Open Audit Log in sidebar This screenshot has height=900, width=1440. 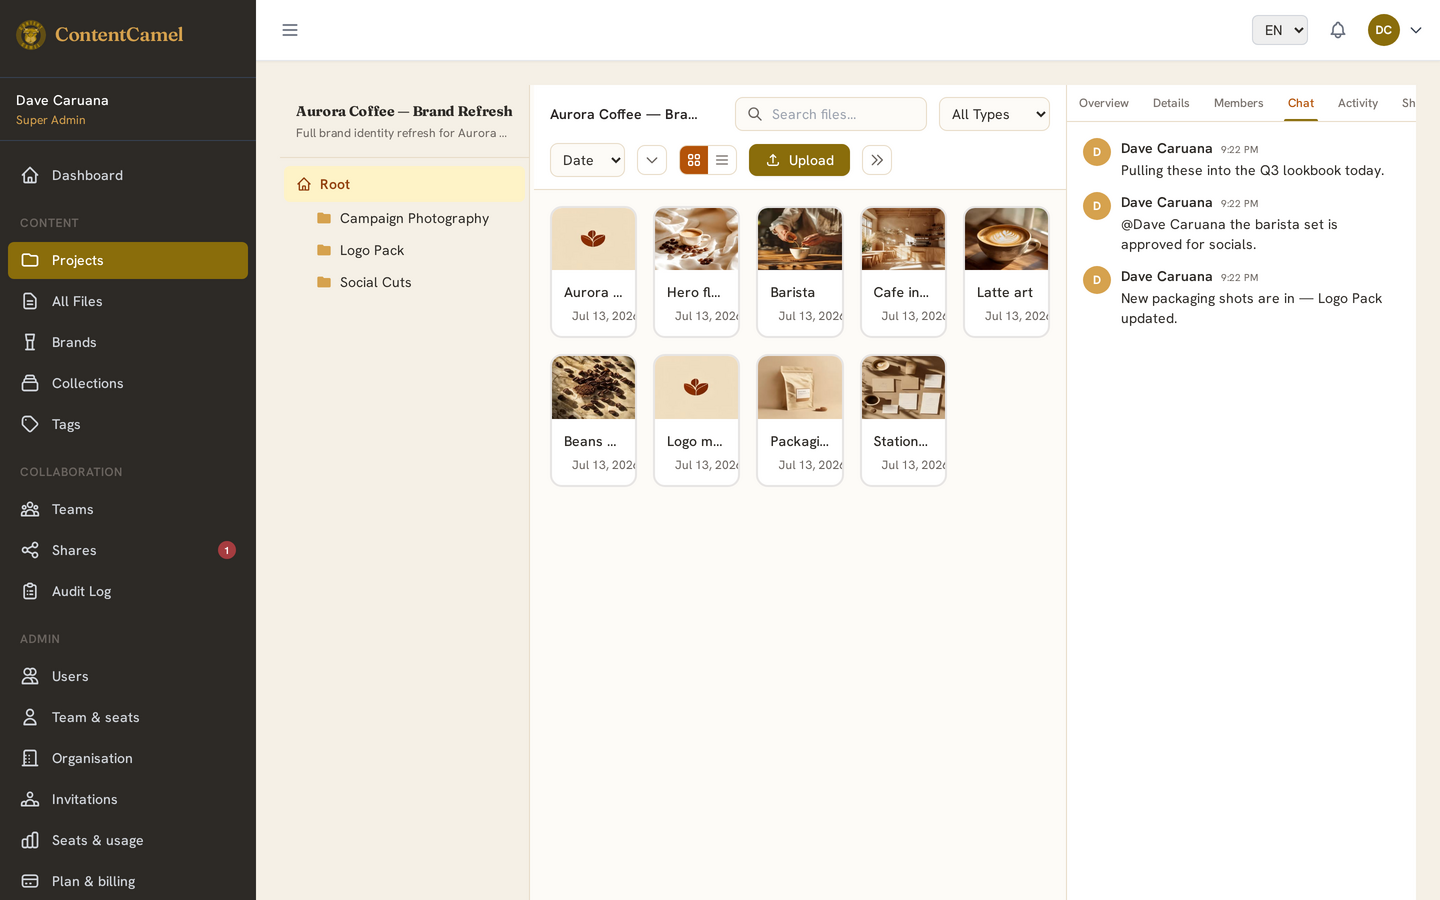(x=128, y=591)
